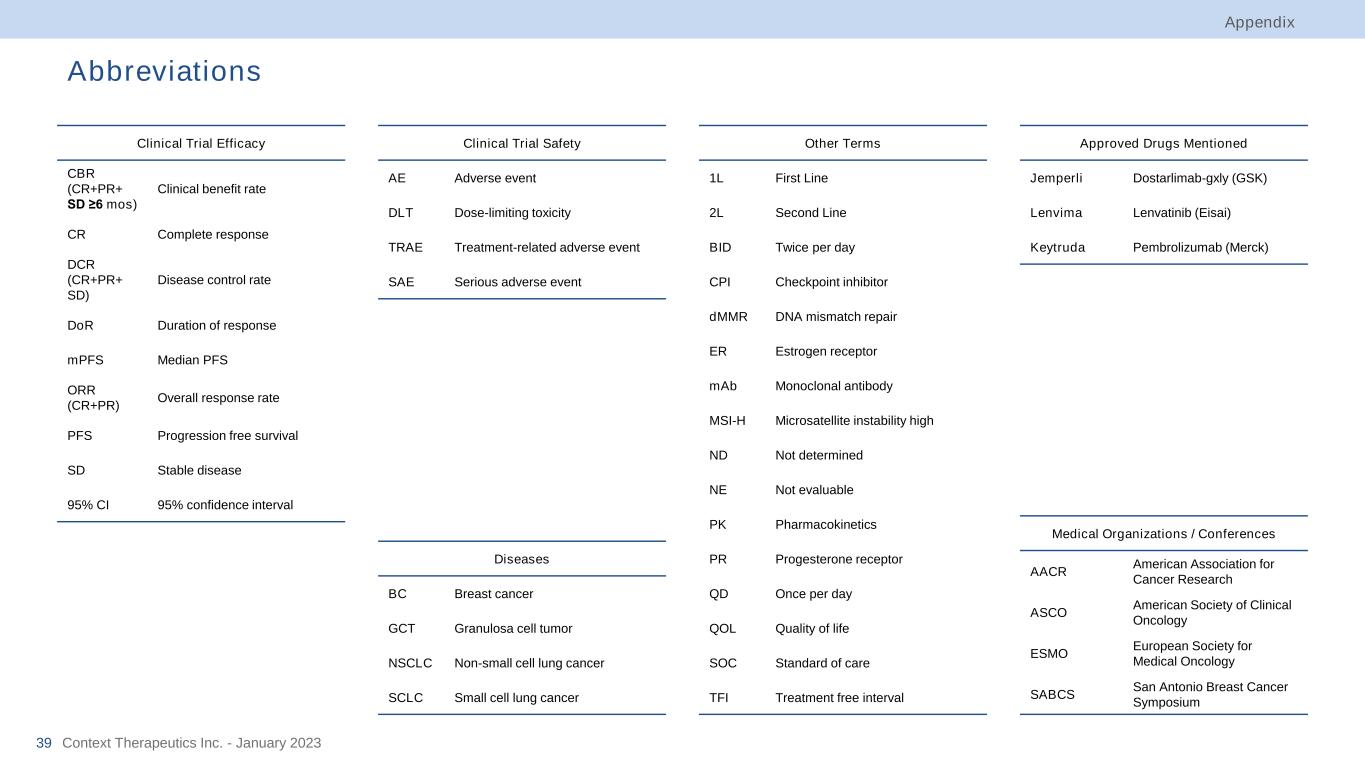The height and width of the screenshot is (768, 1365).
Task: Click the Context Therapeutics Inc. footer text
Action: [x=191, y=743]
